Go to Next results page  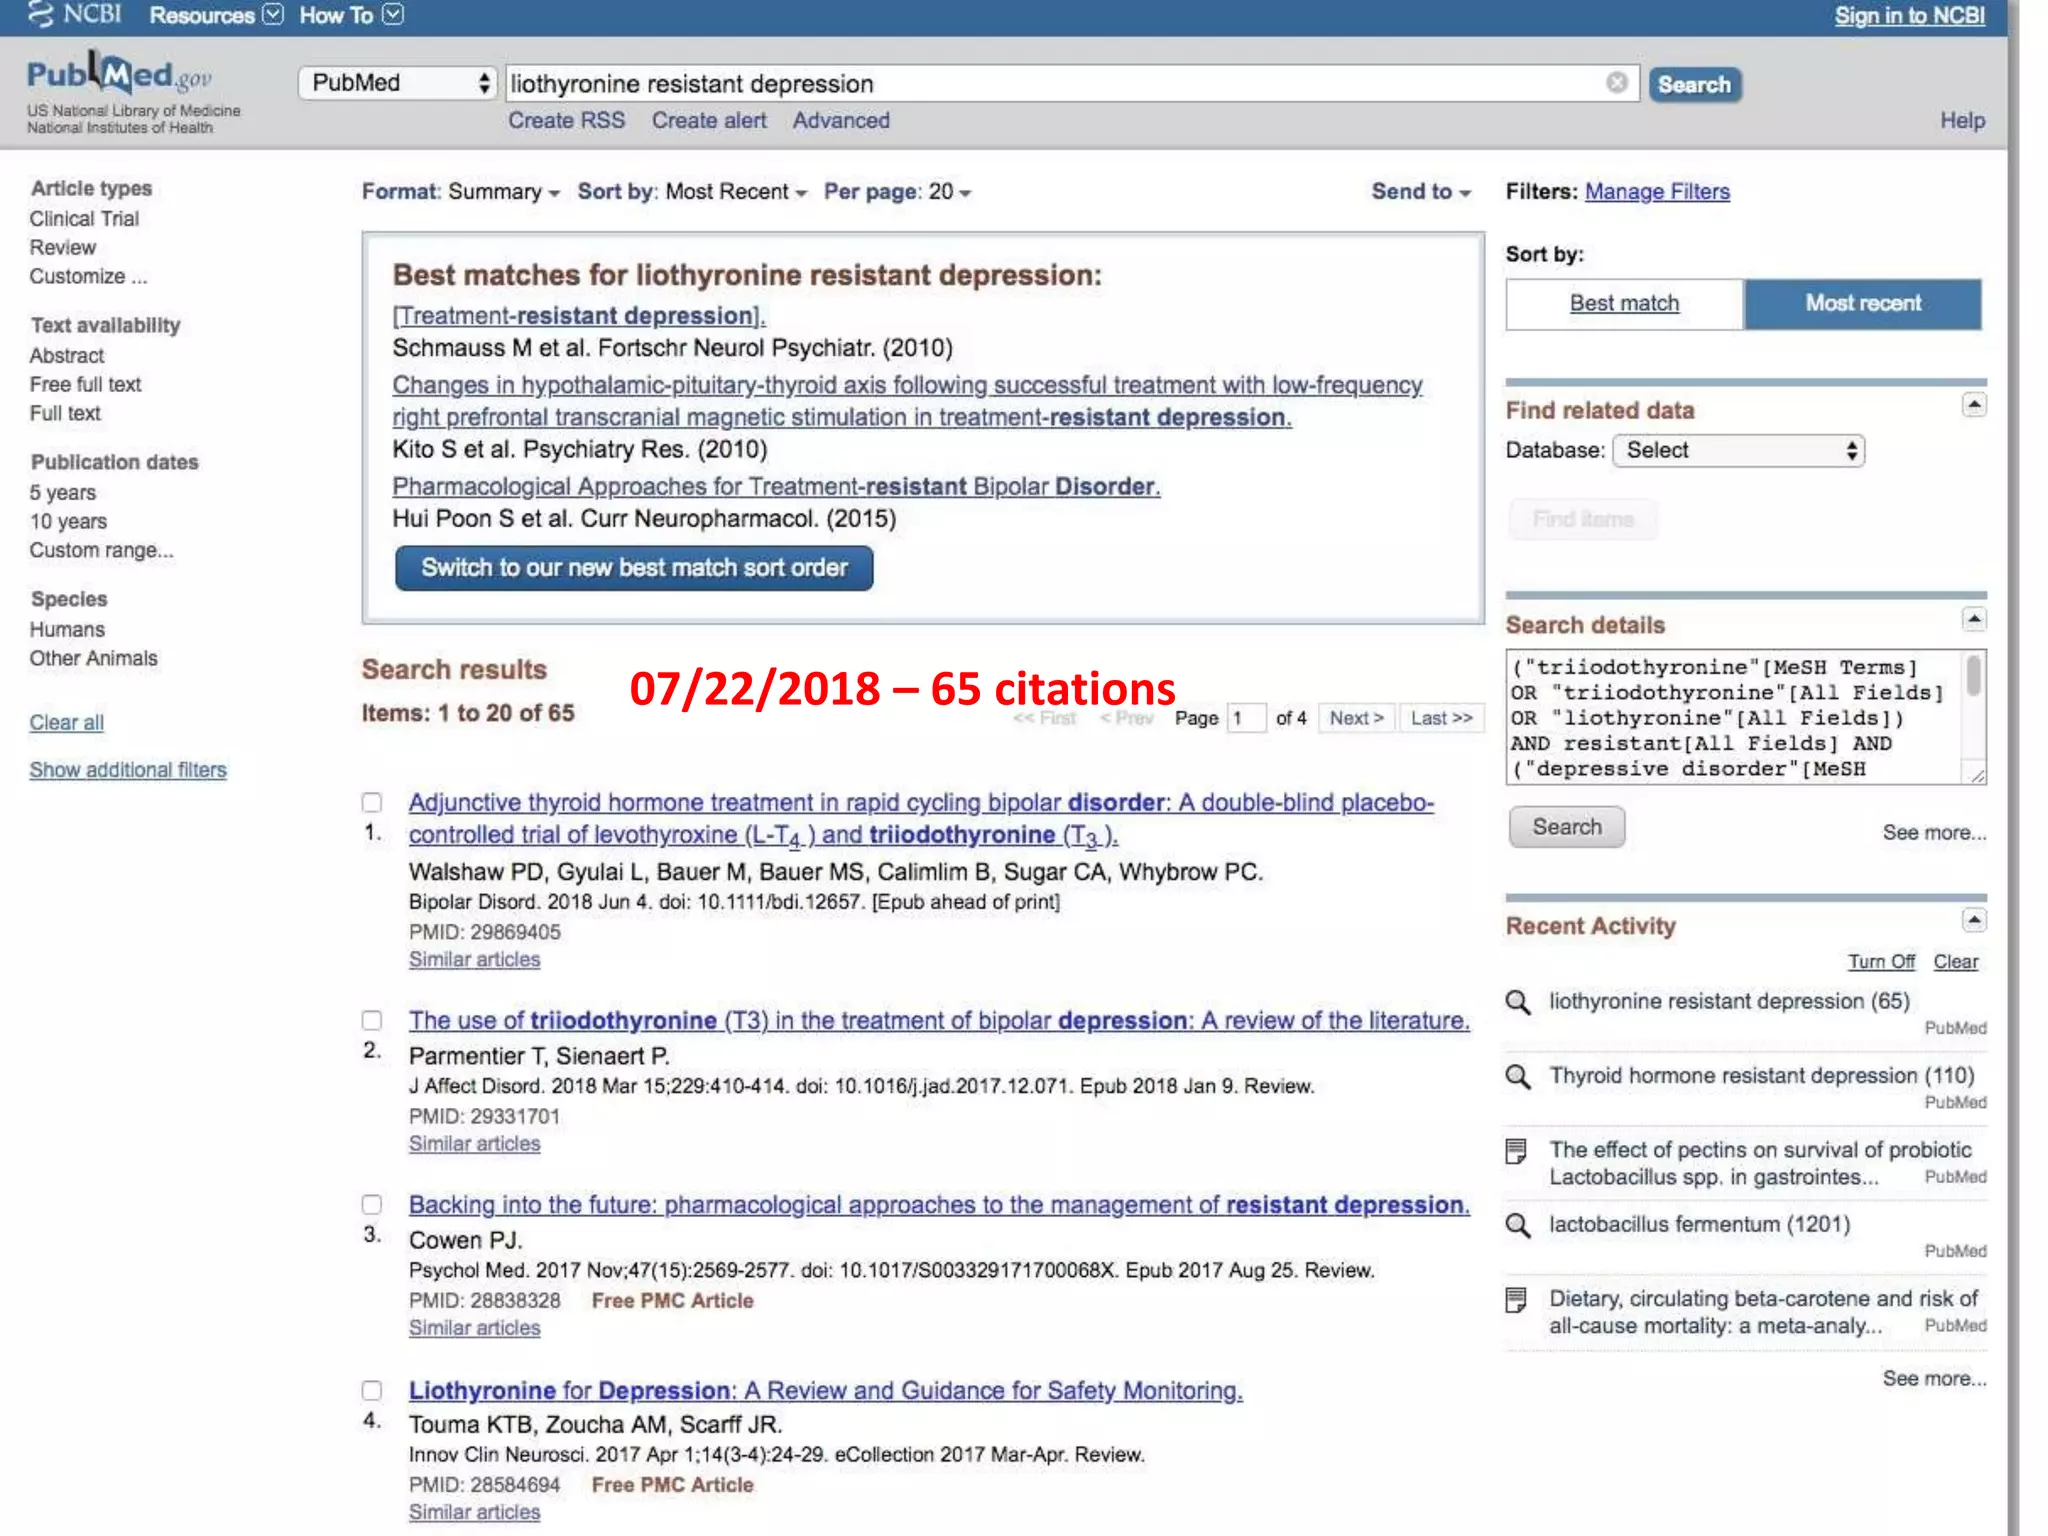1356,718
